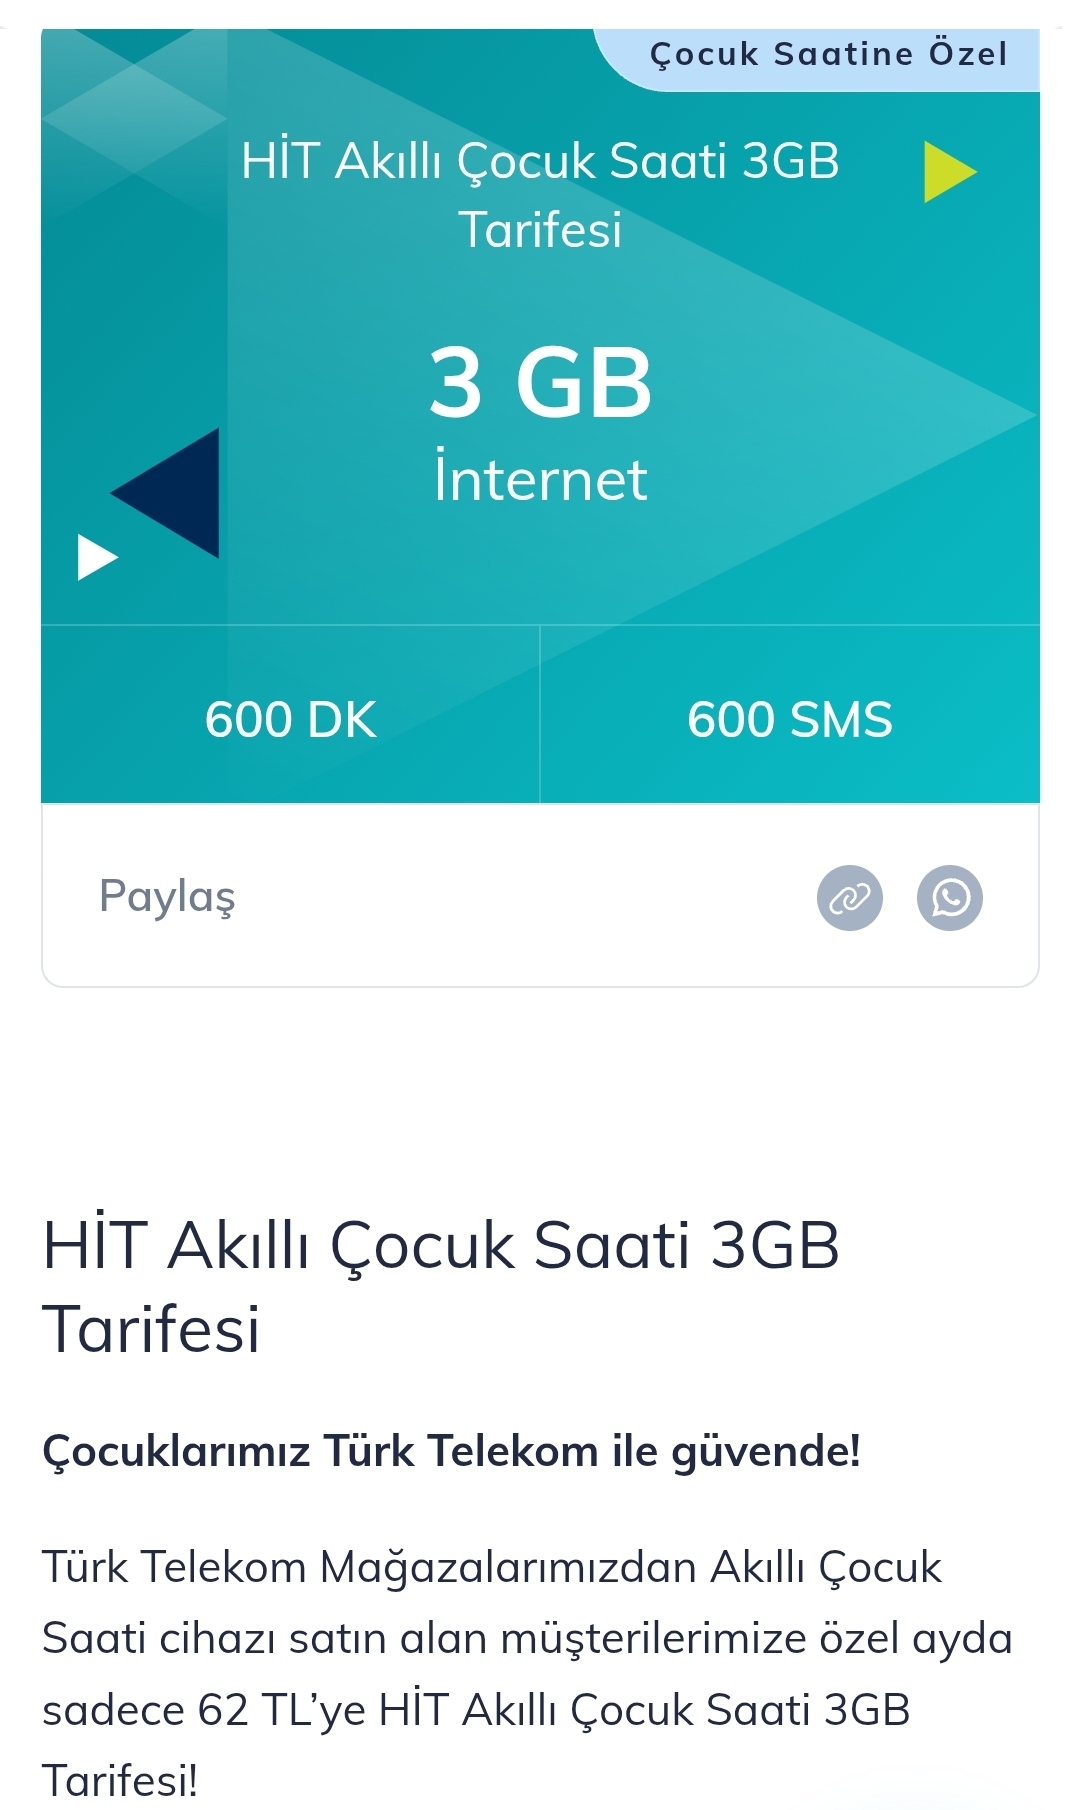
Task: Click the navy blue triangle on the card
Action: [x=166, y=493]
